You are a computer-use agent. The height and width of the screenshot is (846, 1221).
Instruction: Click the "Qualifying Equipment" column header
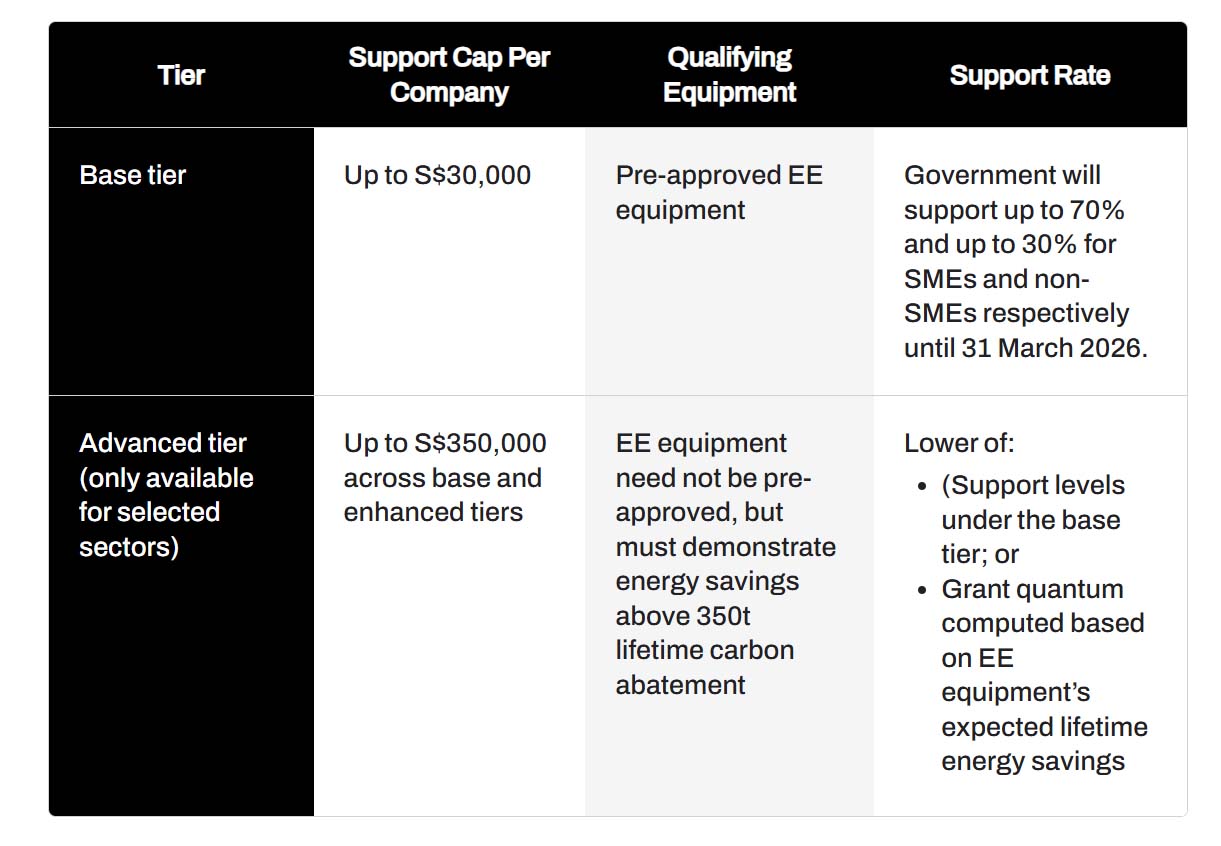(729, 75)
